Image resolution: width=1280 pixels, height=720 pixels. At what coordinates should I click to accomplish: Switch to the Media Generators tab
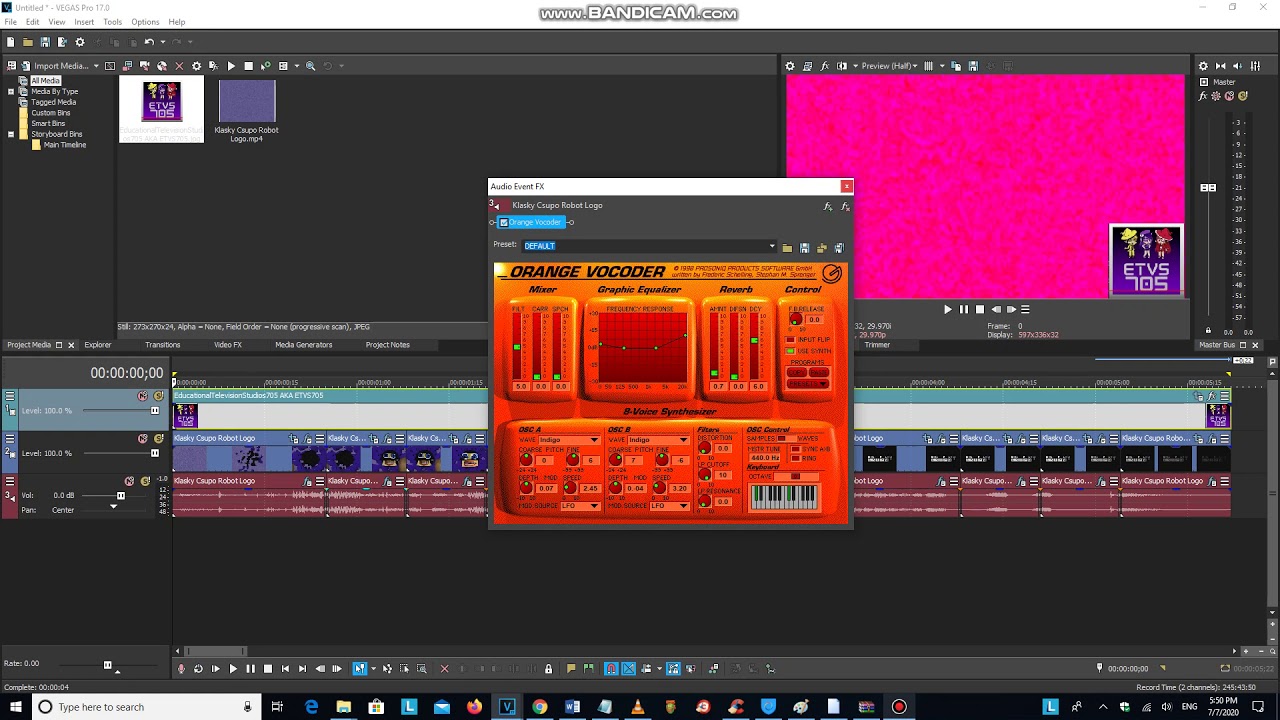304,345
